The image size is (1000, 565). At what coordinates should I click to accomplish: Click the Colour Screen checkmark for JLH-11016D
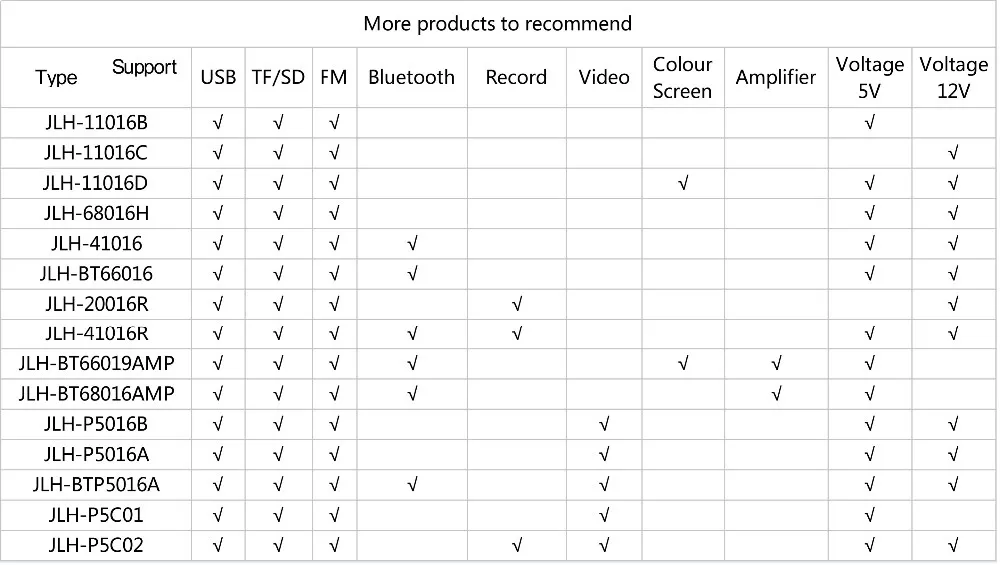click(683, 184)
